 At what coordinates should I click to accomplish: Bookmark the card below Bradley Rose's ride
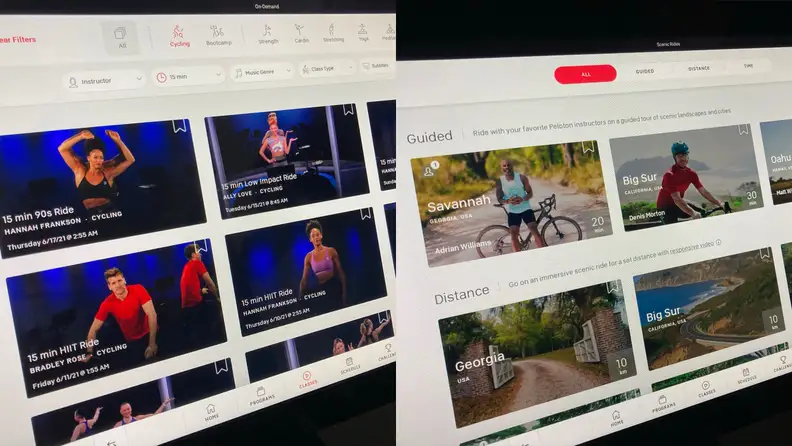tap(221, 366)
